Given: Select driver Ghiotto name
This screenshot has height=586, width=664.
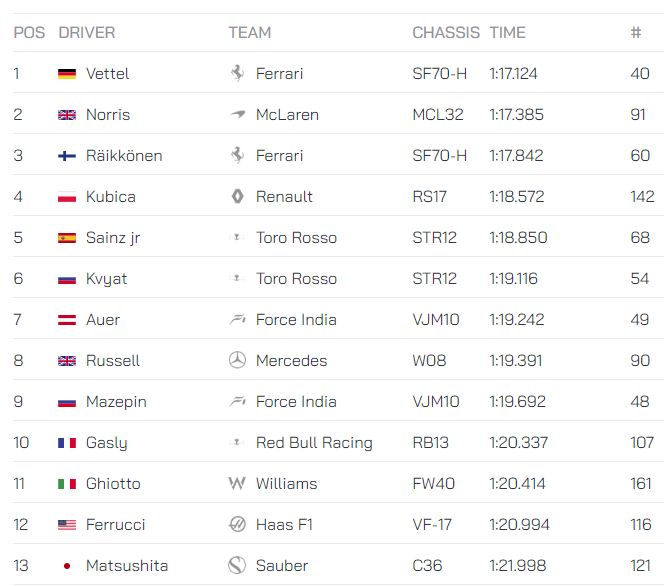Looking at the screenshot, I should coord(113,484).
